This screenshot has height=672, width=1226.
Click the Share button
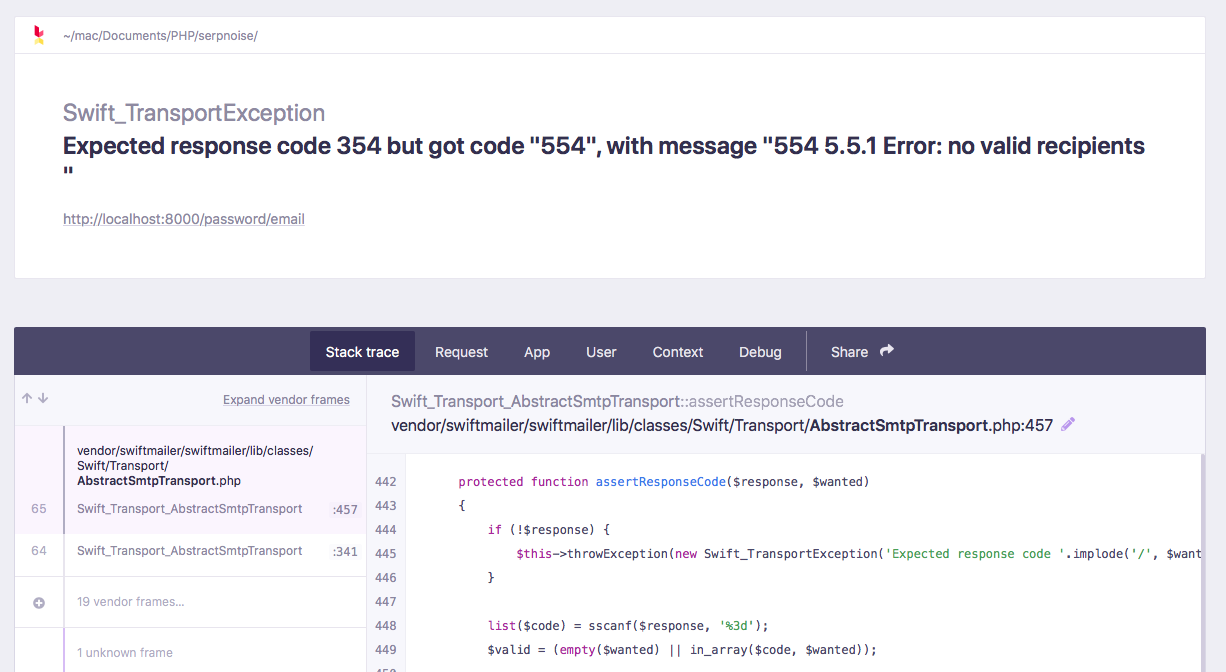pos(862,352)
